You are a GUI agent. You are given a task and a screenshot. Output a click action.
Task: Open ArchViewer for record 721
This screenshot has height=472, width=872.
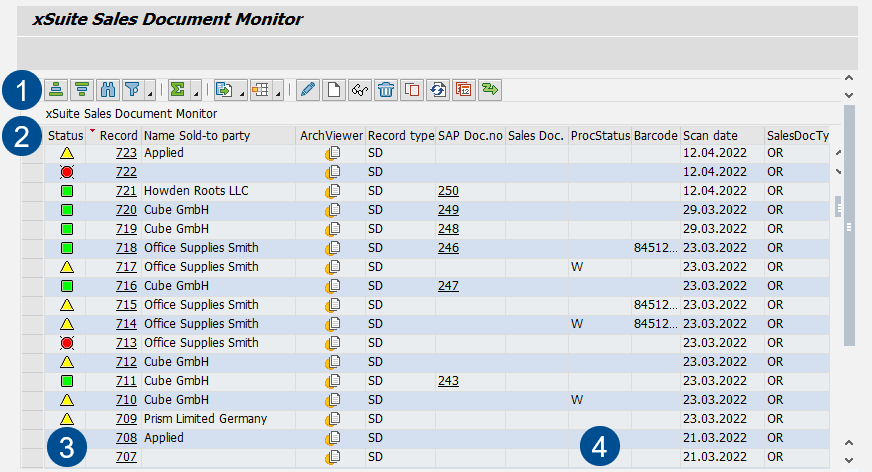333,191
